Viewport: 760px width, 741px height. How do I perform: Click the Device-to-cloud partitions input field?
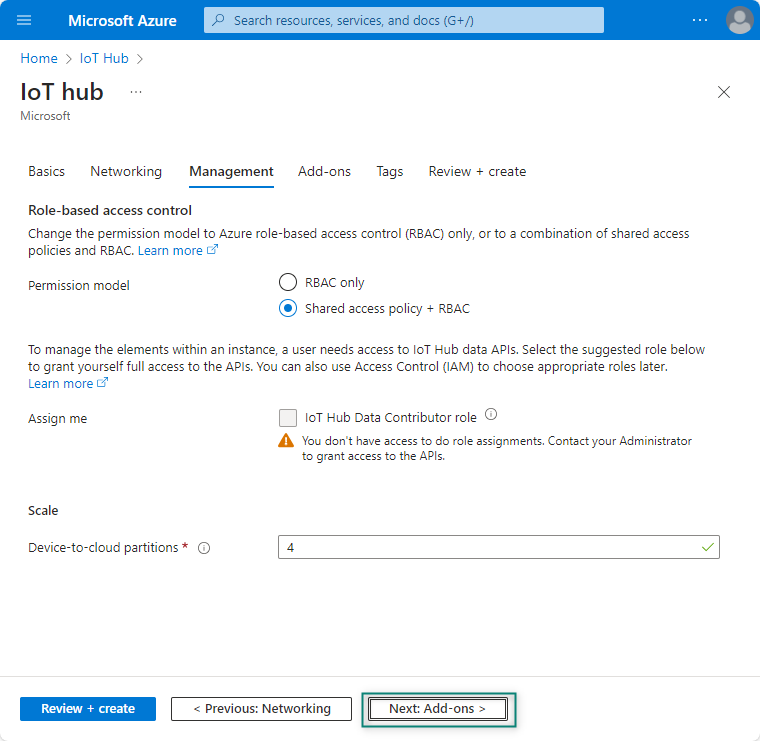tap(490, 547)
